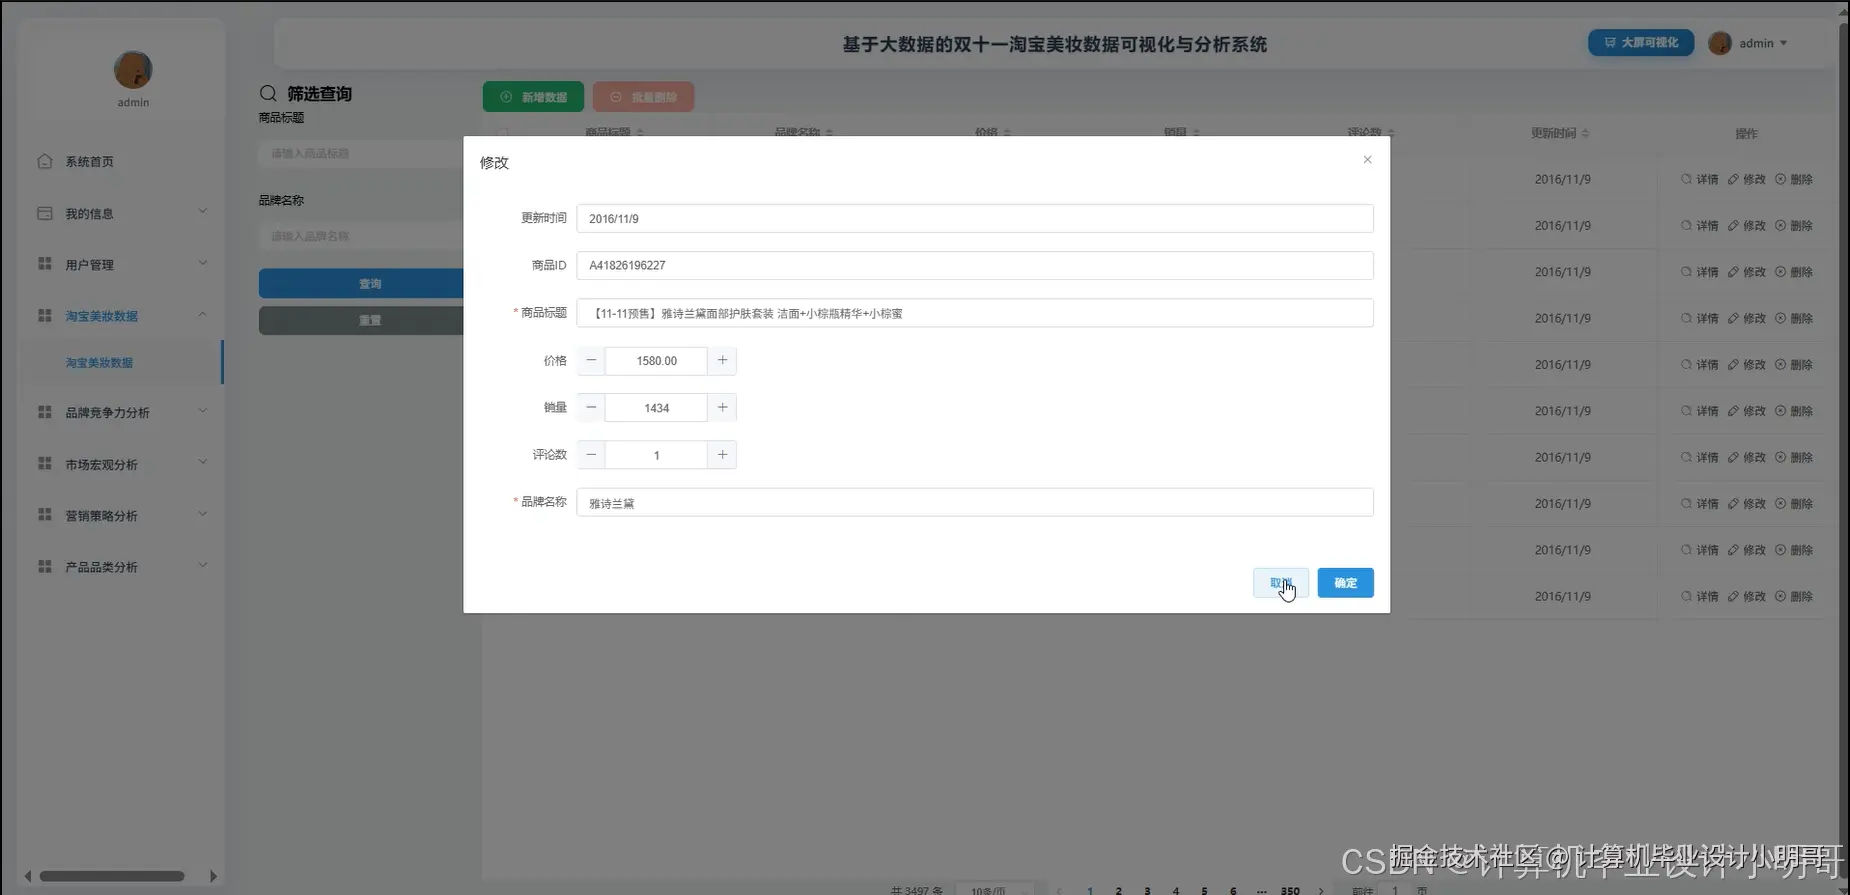Click the 商品ID field A41826196227
Viewport: 1850px width, 895px height.
pyautogui.click(x=975, y=265)
